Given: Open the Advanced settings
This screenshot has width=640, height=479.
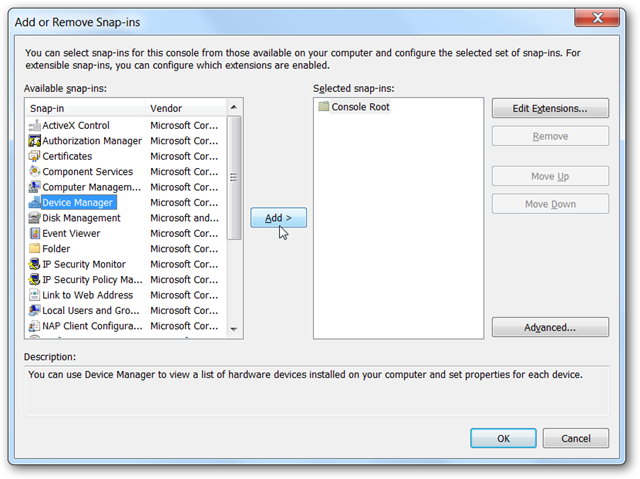Looking at the screenshot, I should click(x=550, y=327).
